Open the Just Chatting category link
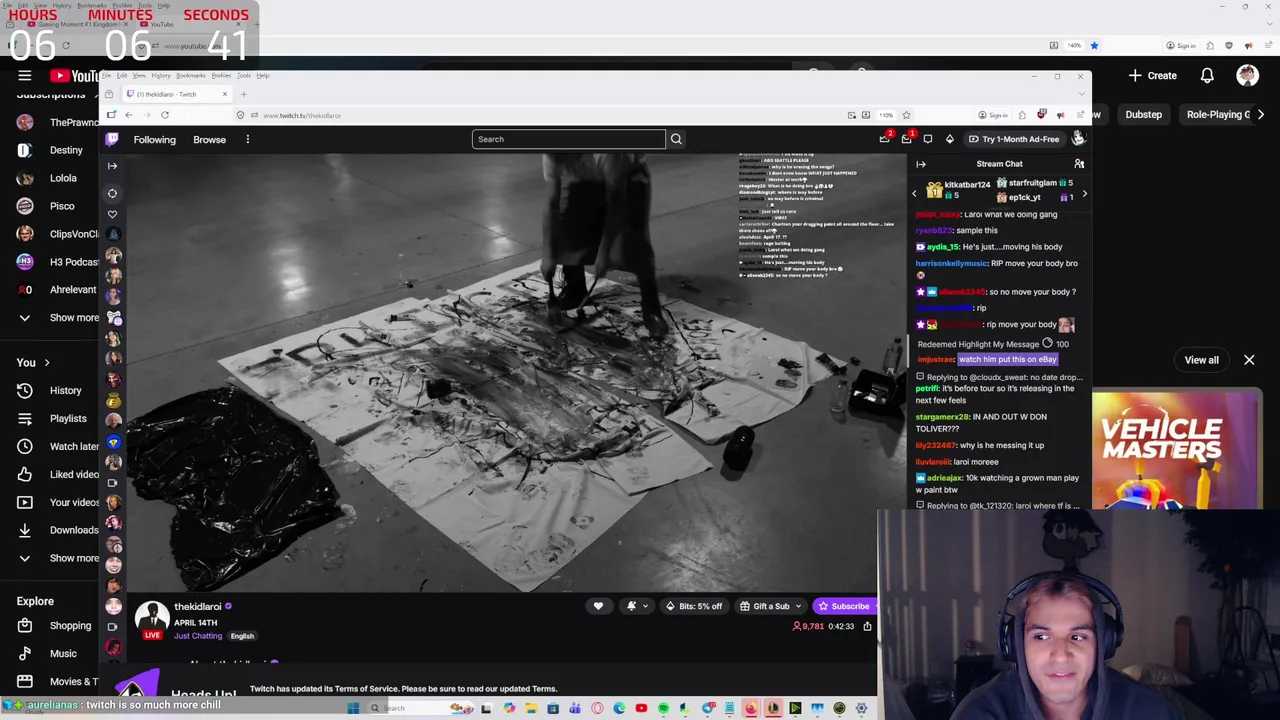 [198, 636]
